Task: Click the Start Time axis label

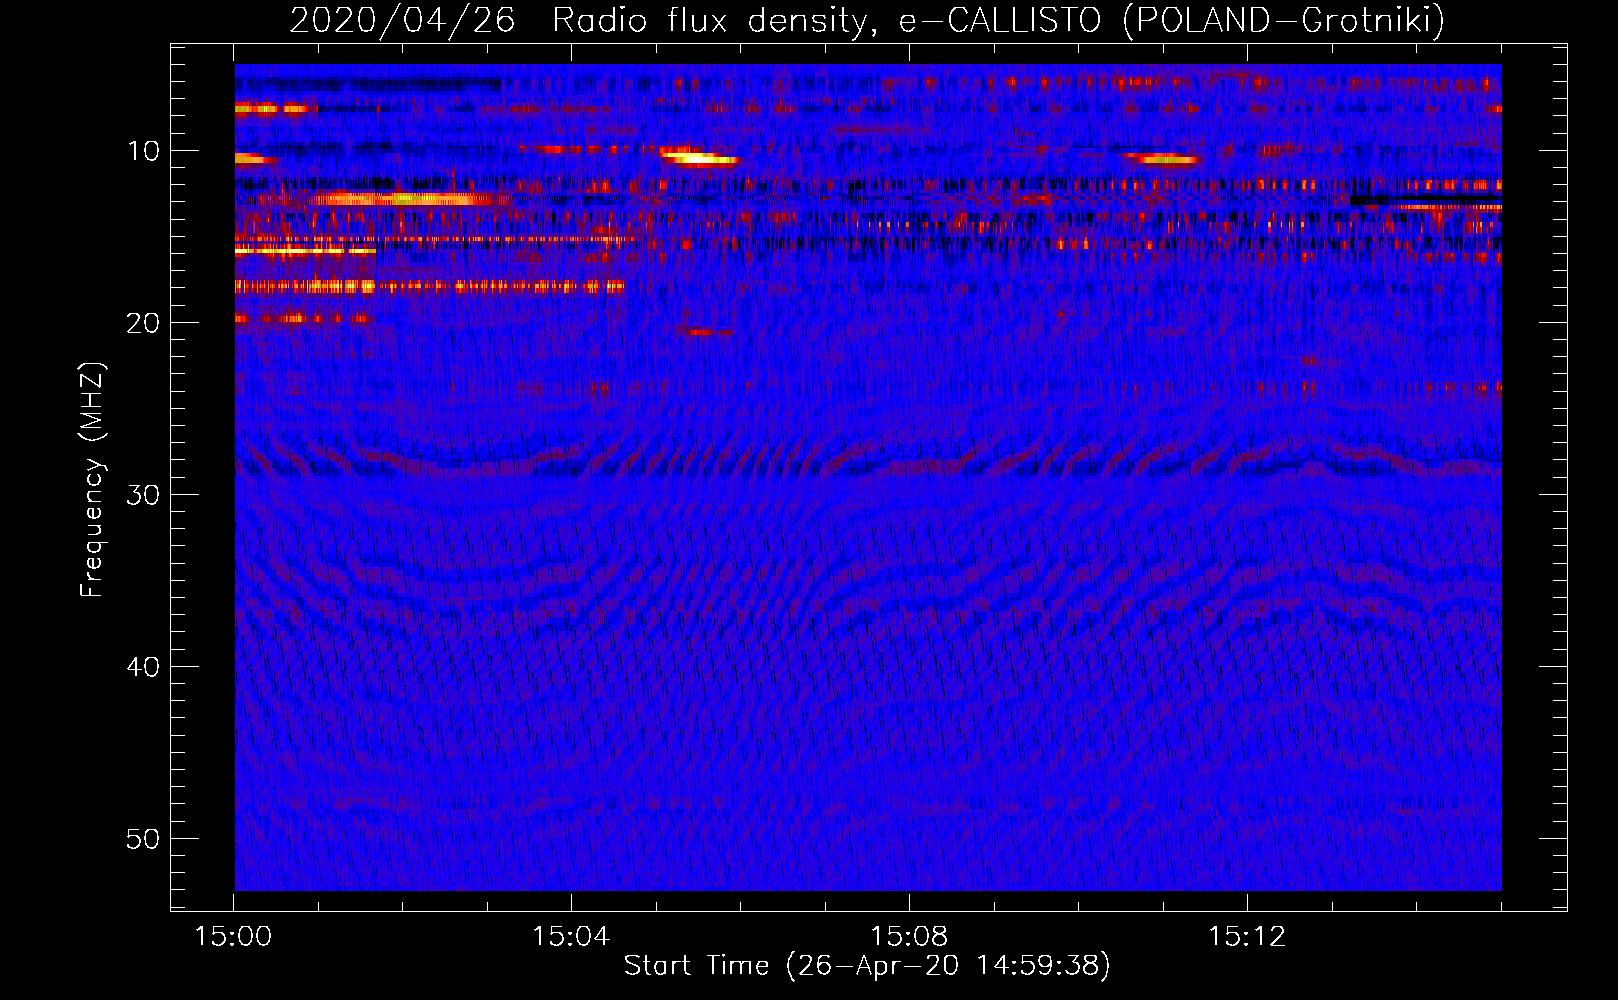Action: 867,965
